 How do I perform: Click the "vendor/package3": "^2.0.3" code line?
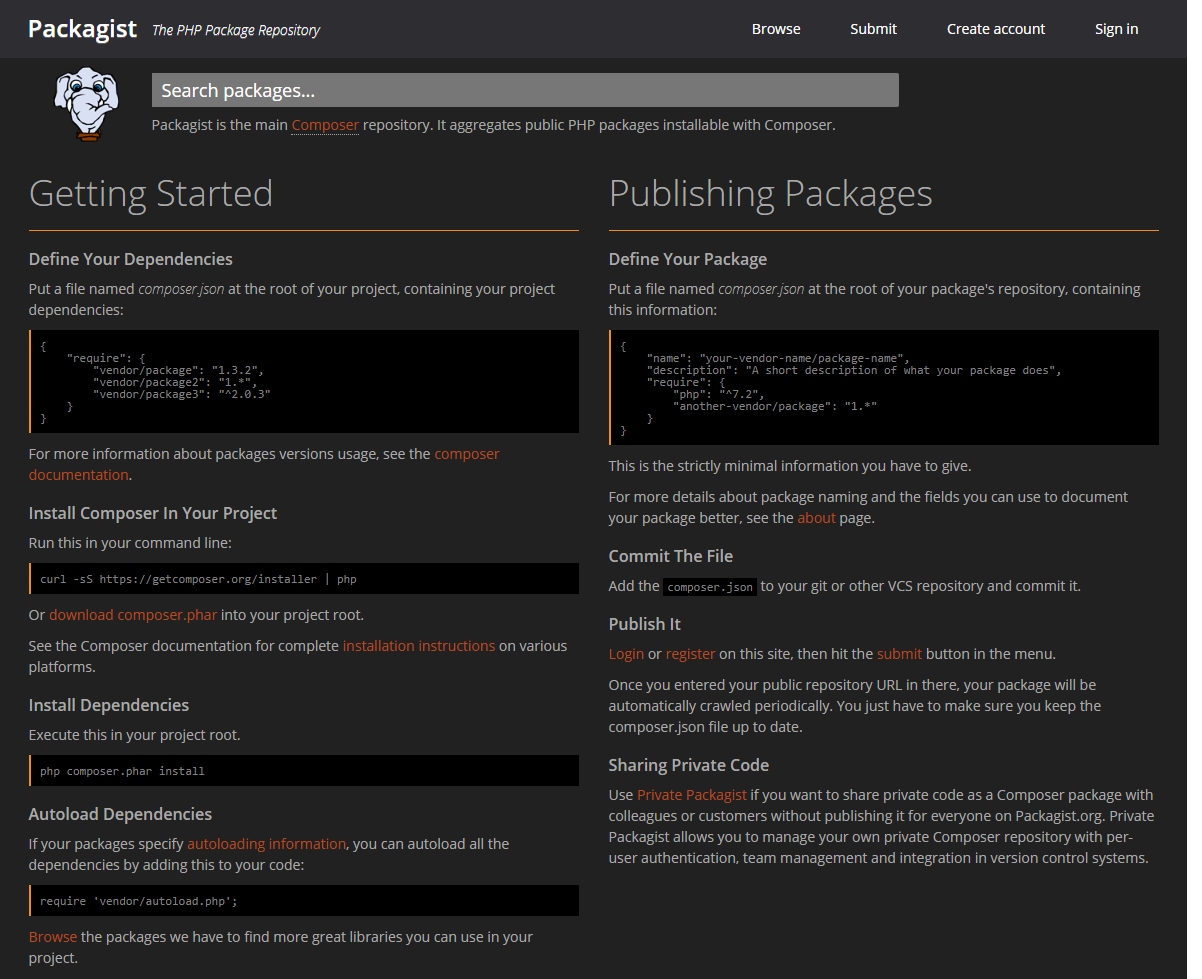click(182, 394)
